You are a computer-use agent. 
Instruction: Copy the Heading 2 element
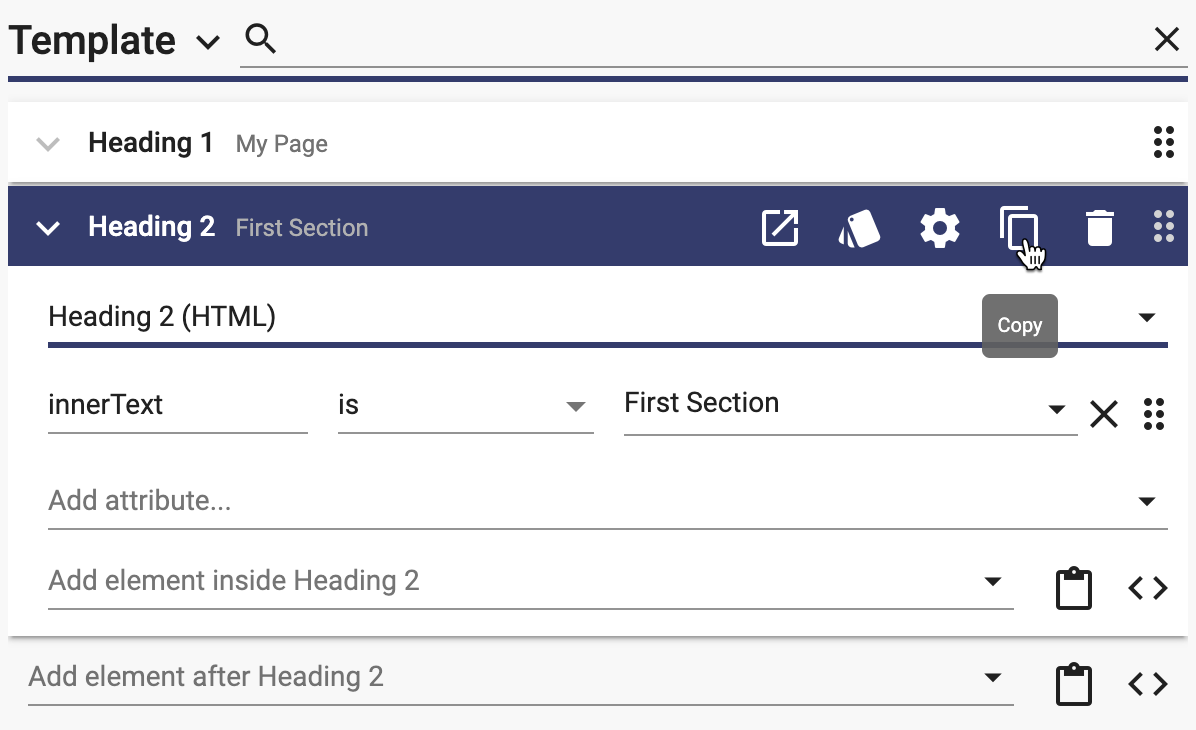point(1019,227)
